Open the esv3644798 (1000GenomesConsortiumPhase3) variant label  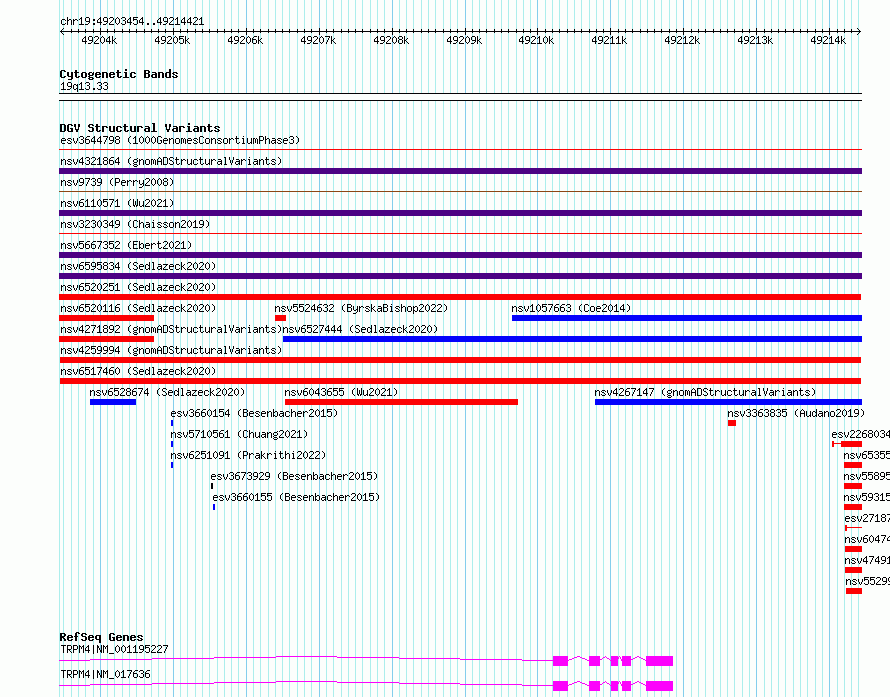(180, 140)
